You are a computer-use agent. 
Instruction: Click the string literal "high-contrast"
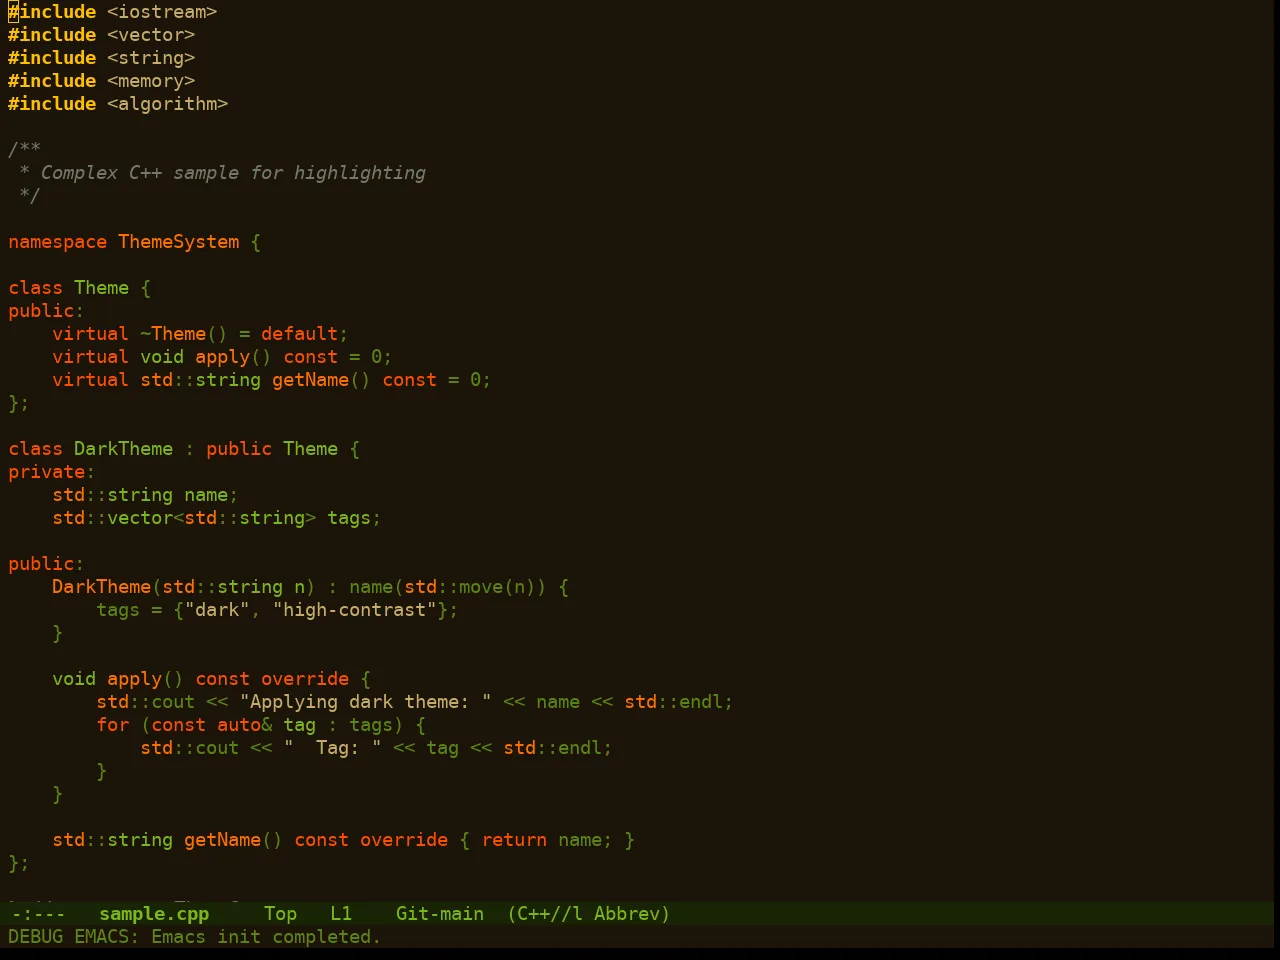(354, 610)
